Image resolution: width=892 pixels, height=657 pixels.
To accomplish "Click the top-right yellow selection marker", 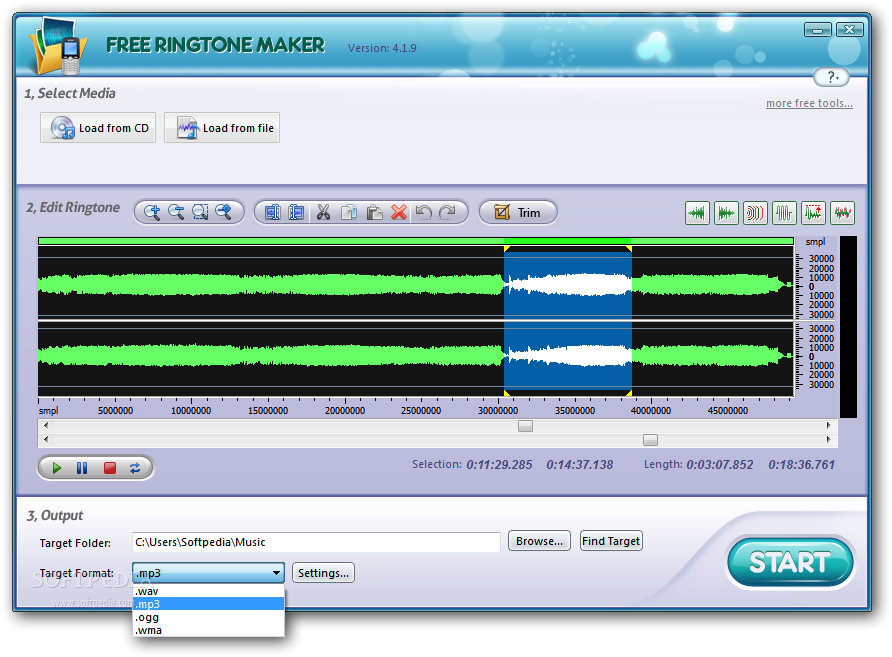I will pyautogui.click(x=629, y=249).
